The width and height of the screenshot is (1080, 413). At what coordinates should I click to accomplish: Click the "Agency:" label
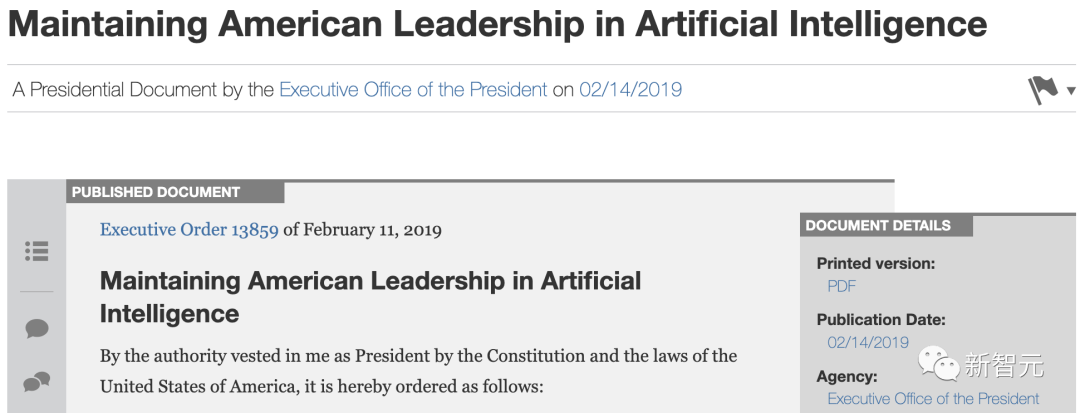click(847, 377)
